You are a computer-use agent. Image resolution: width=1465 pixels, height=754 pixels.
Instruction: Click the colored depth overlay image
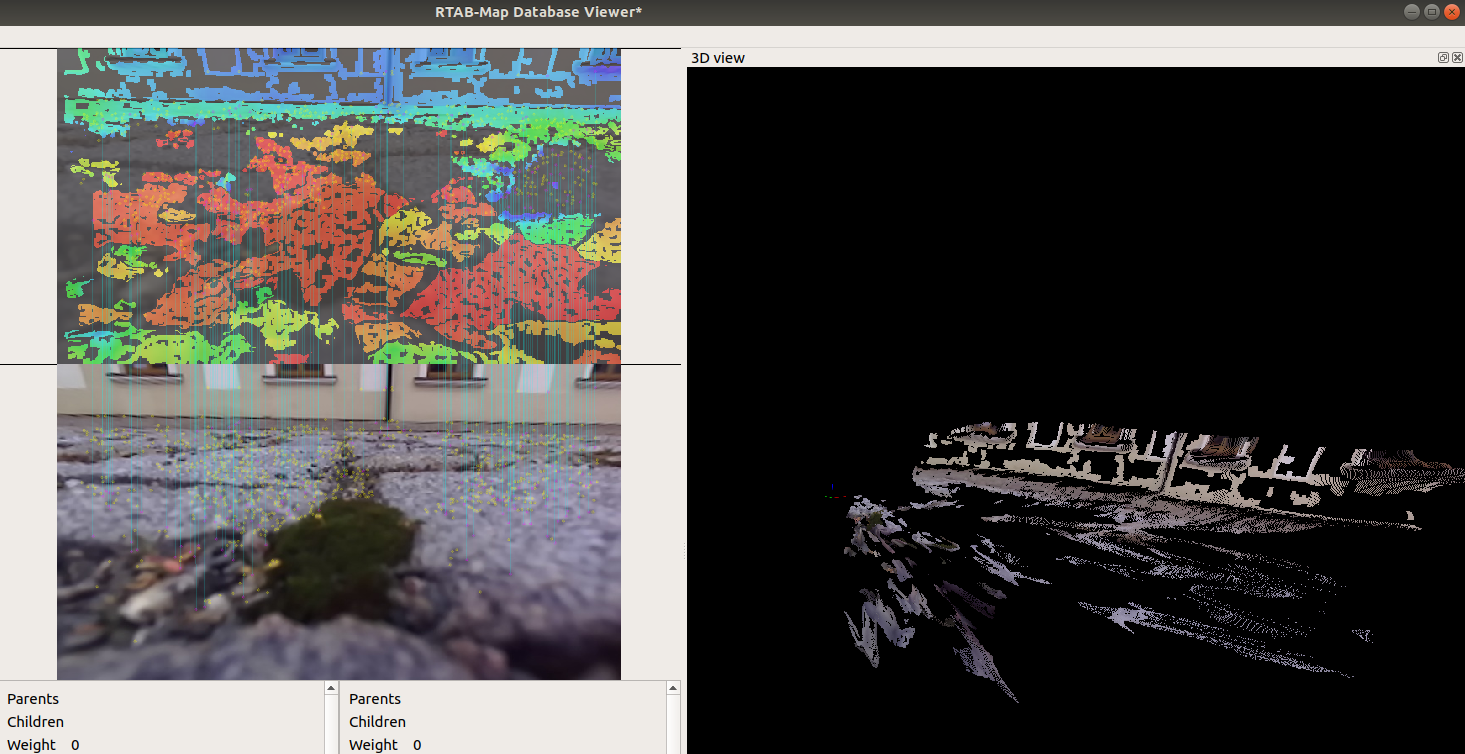tap(338, 206)
